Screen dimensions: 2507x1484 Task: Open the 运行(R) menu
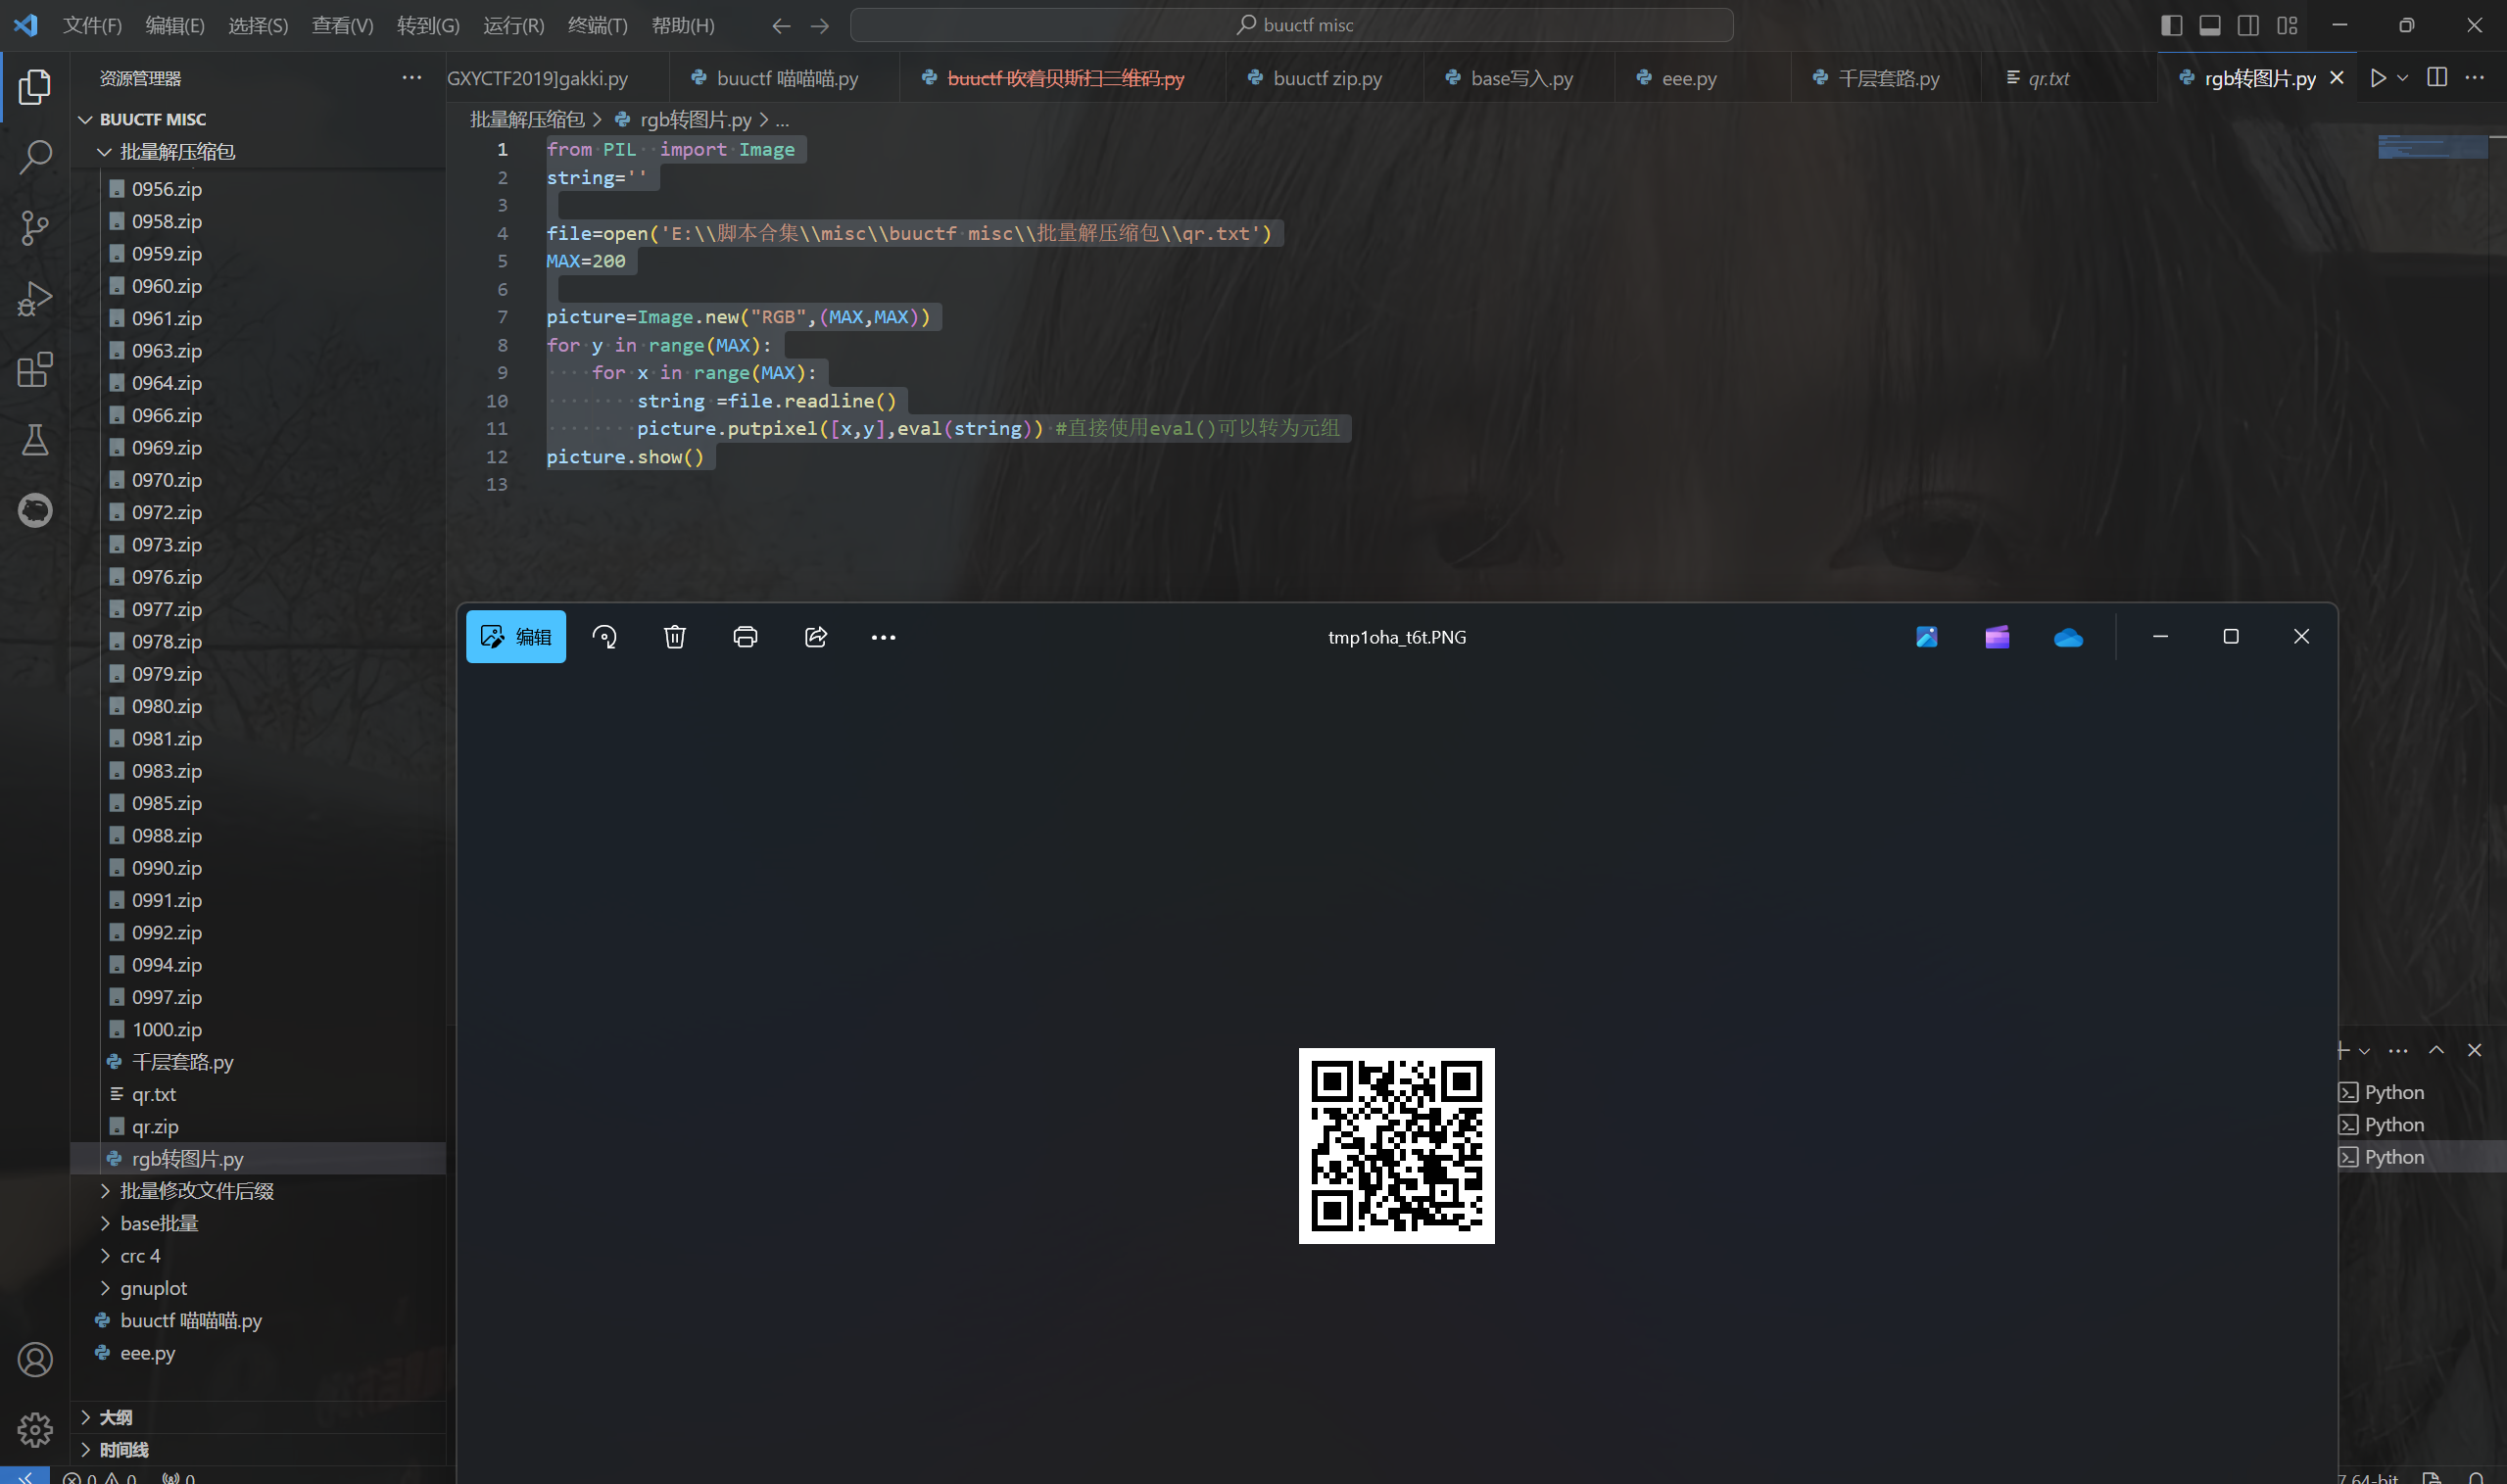point(514,25)
